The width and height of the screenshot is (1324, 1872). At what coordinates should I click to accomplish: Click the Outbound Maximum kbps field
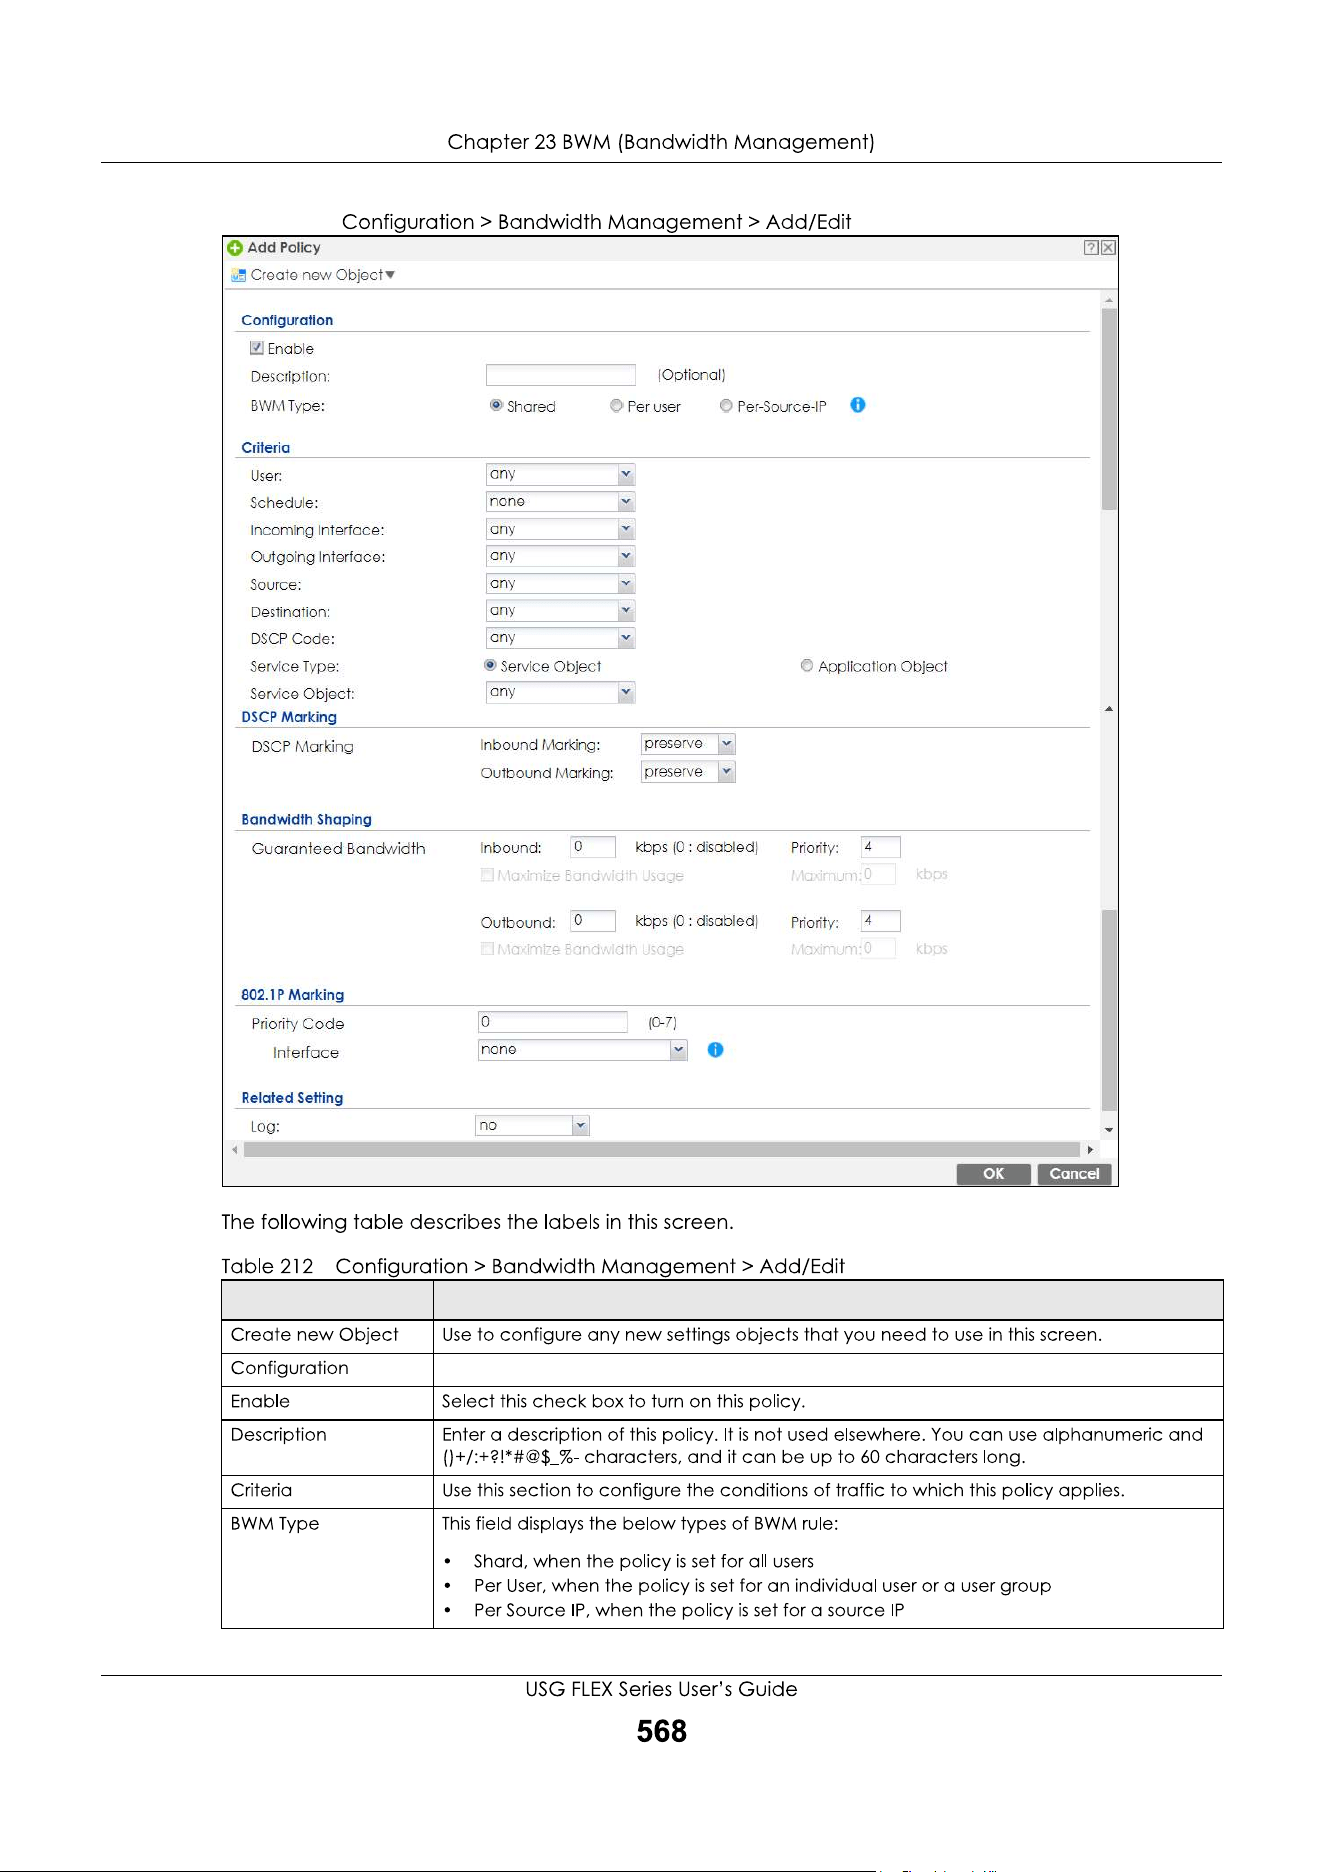coord(878,949)
